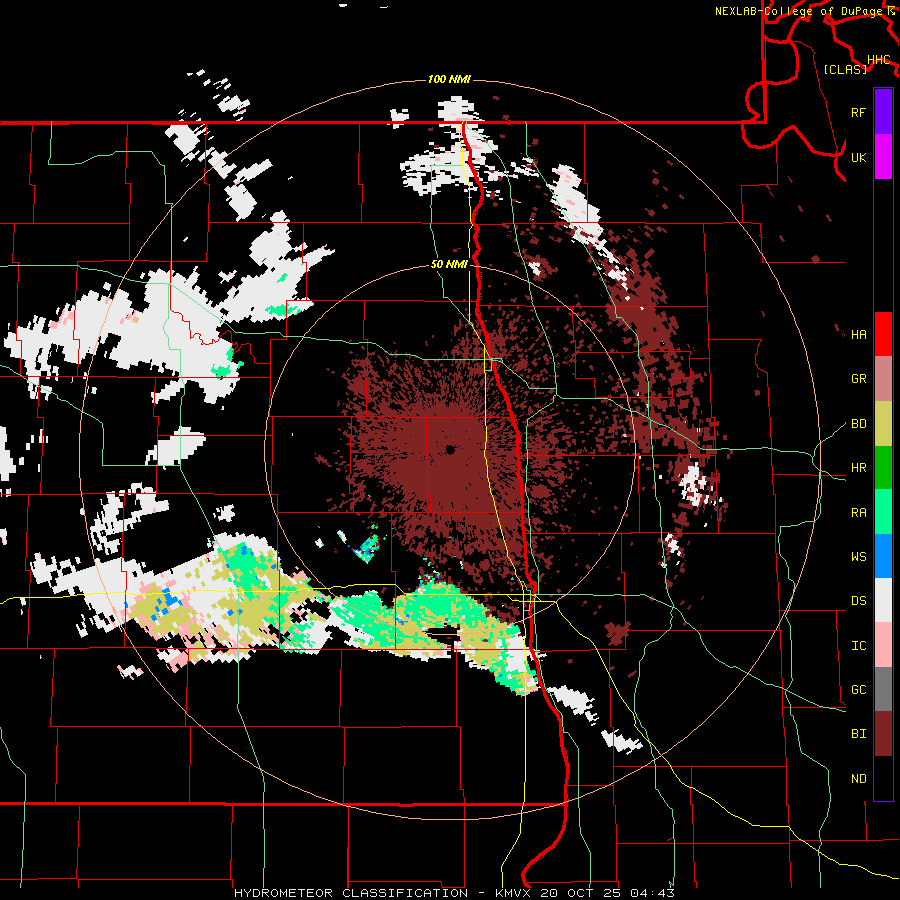900x900 pixels.
Task: Select the blue WS legend swatch
Action: coord(883,556)
